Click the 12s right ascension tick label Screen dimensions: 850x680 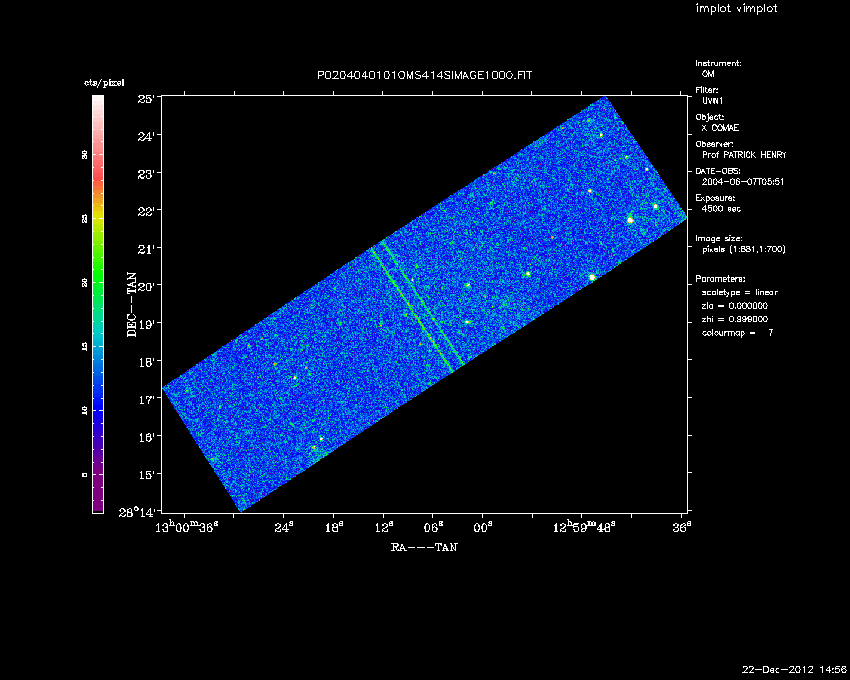click(x=383, y=527)
